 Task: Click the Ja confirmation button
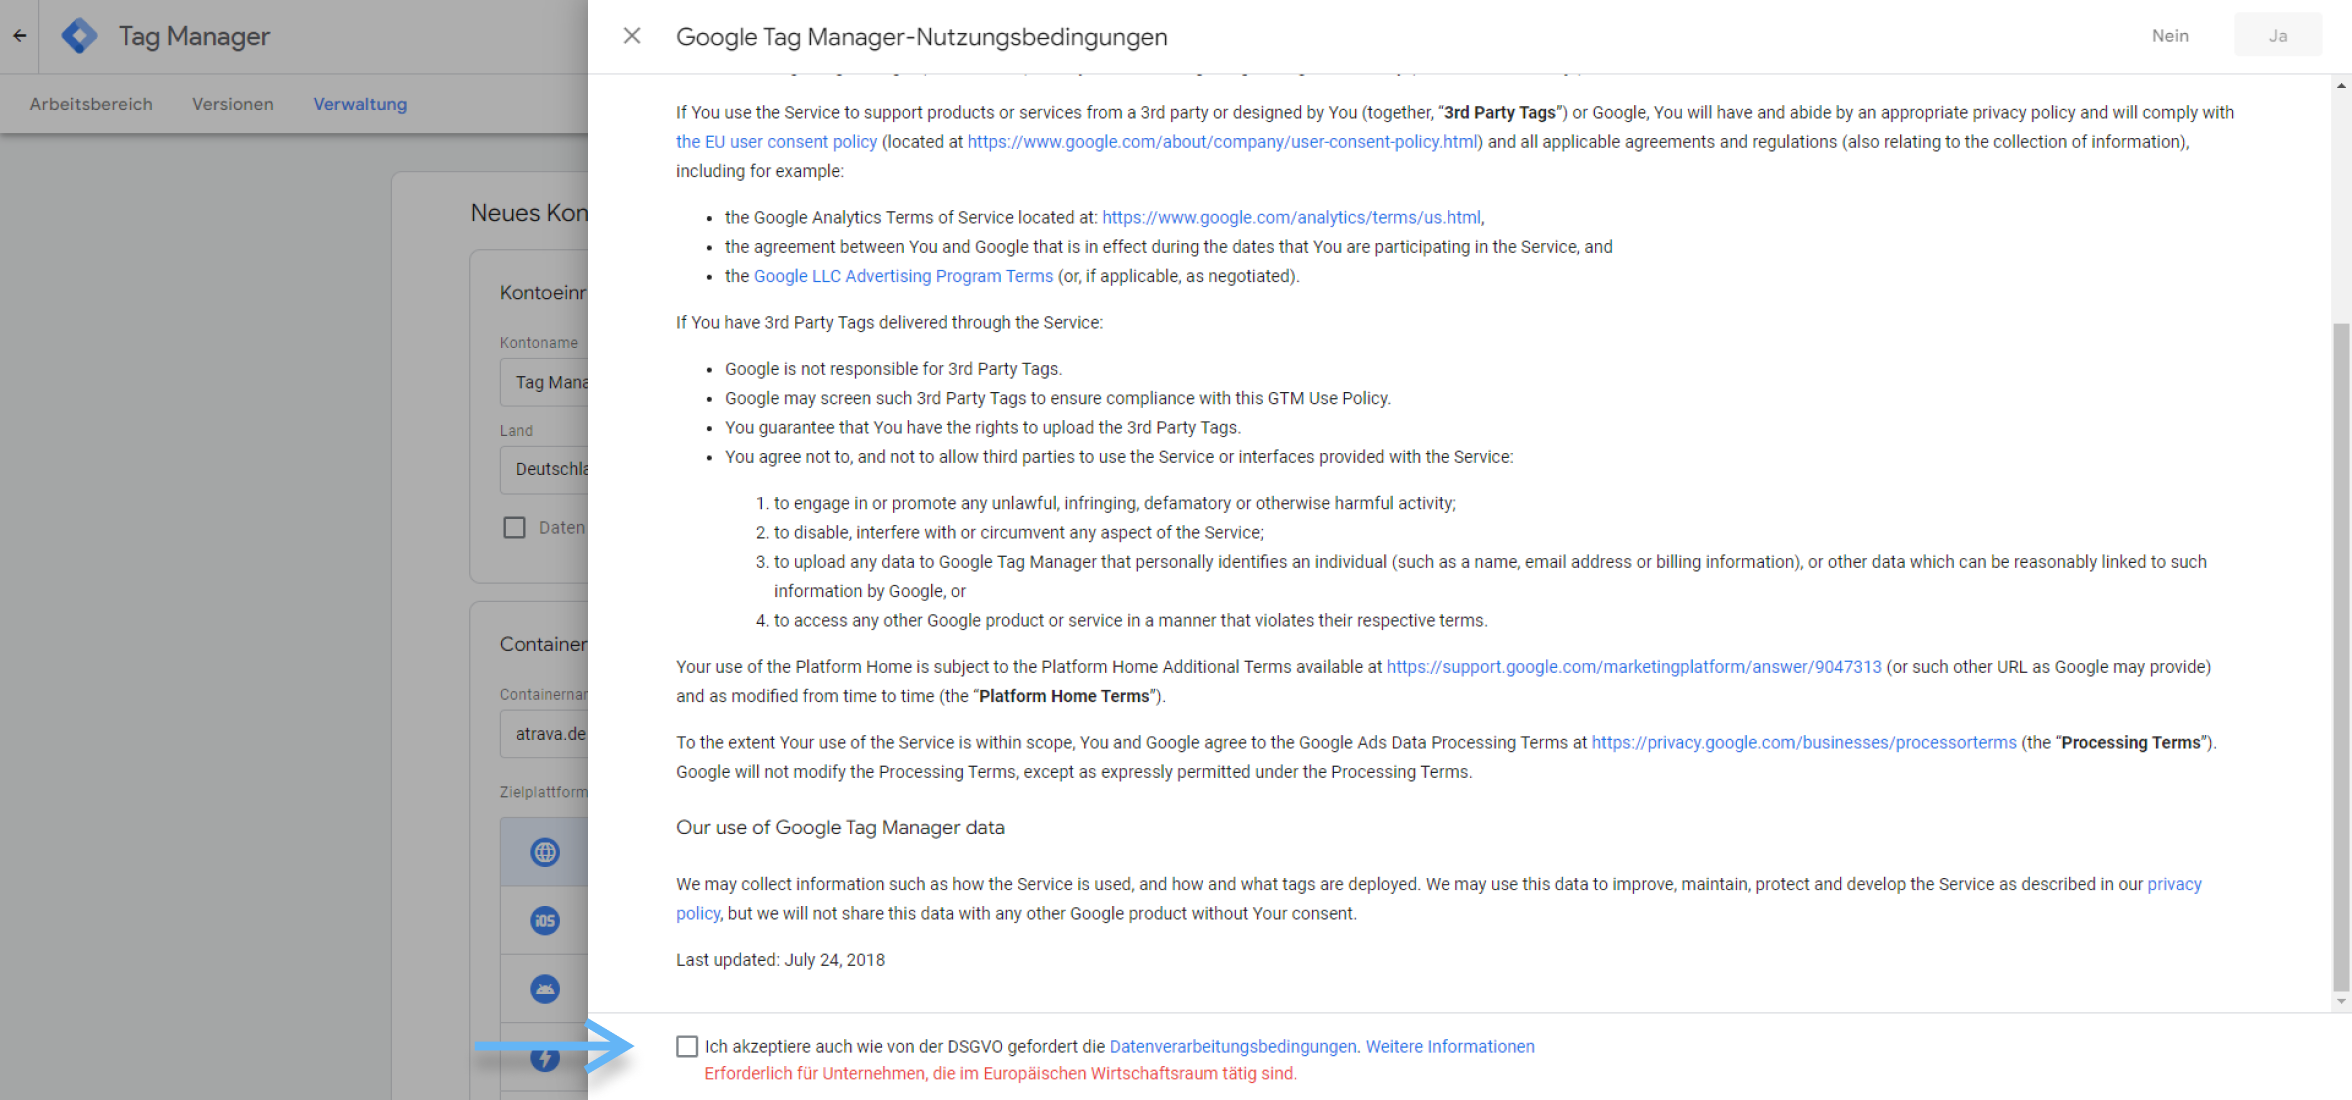[x=2278, y=35]
